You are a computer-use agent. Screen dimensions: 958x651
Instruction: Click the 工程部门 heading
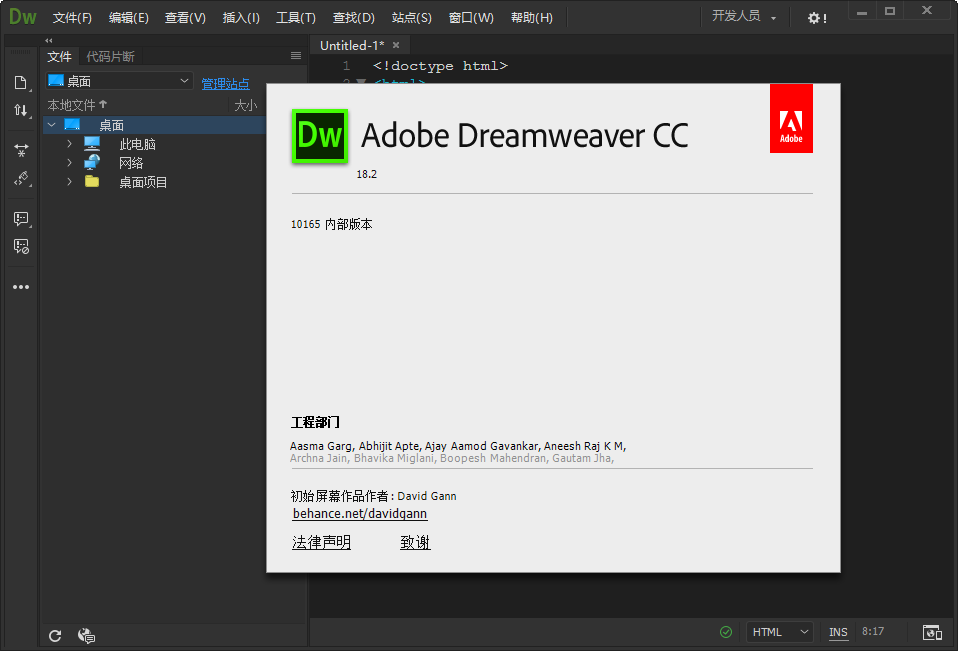[x=315, y=422]
